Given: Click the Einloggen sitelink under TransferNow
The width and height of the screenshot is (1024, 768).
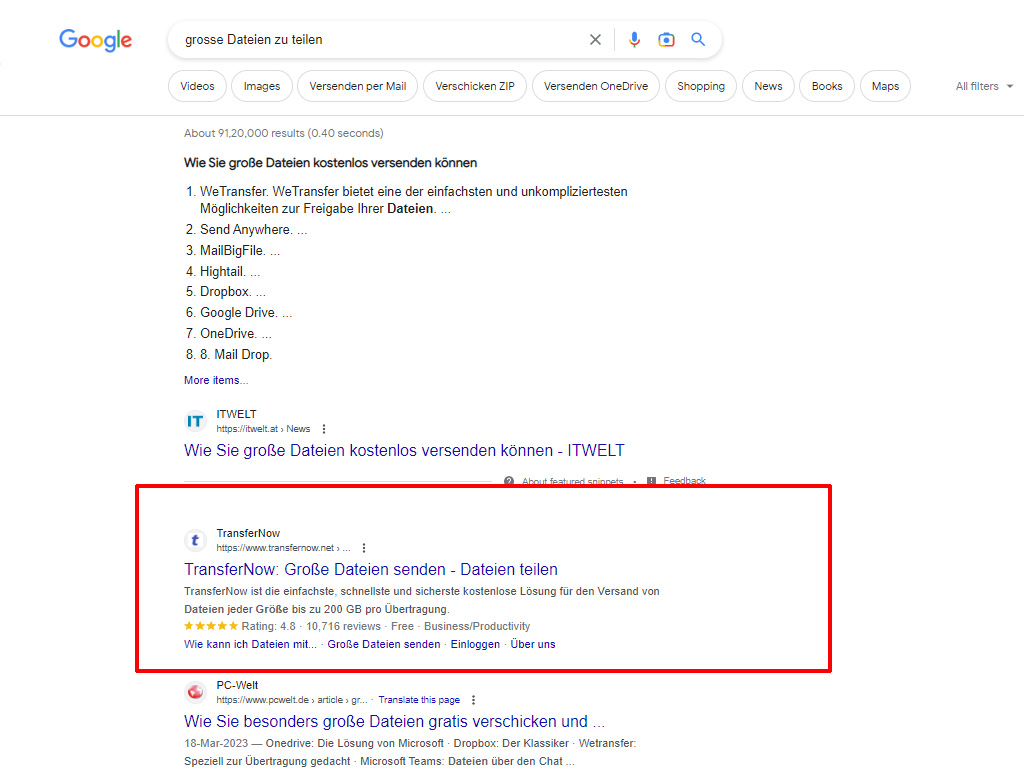Looking at the screenshot, I should 475,644.
